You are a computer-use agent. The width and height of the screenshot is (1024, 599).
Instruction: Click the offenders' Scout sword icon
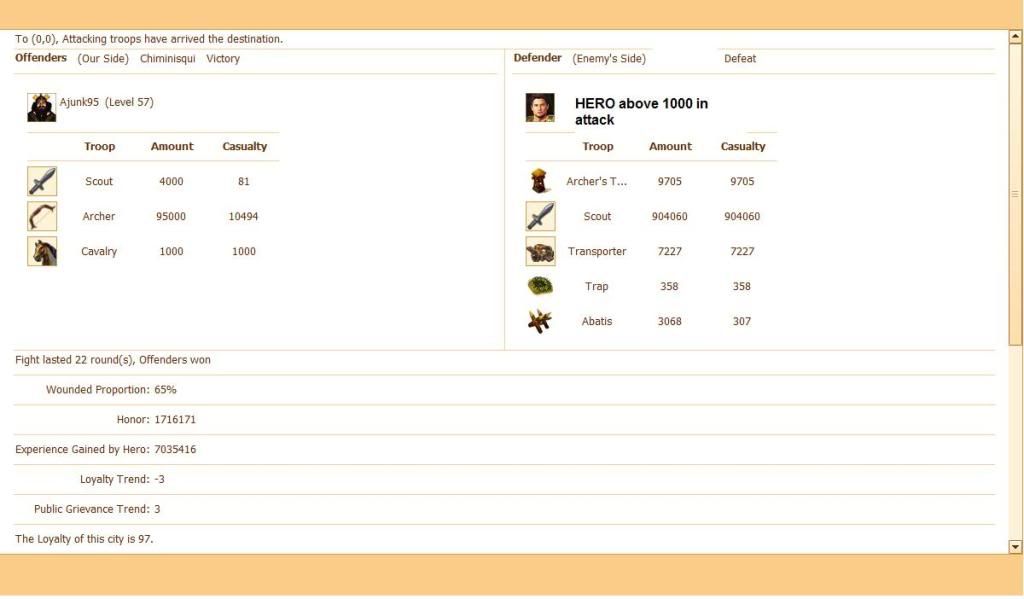click(42, 181)
